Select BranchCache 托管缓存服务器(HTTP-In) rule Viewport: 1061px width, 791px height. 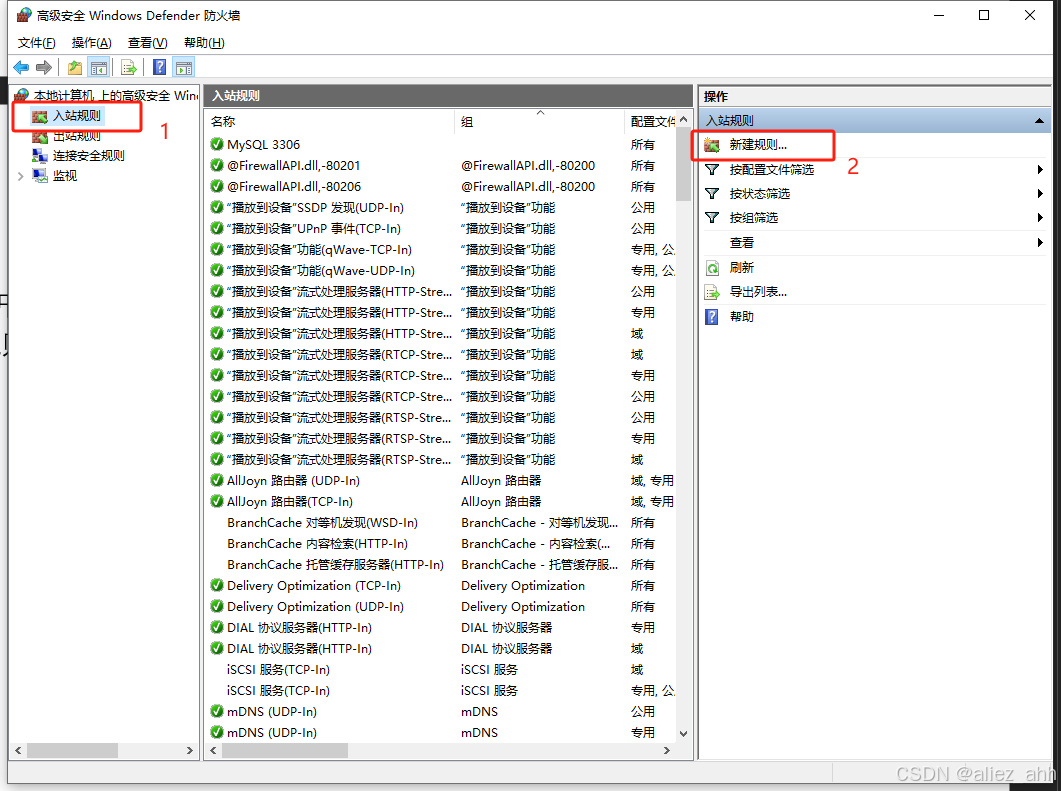coord(336,564)
